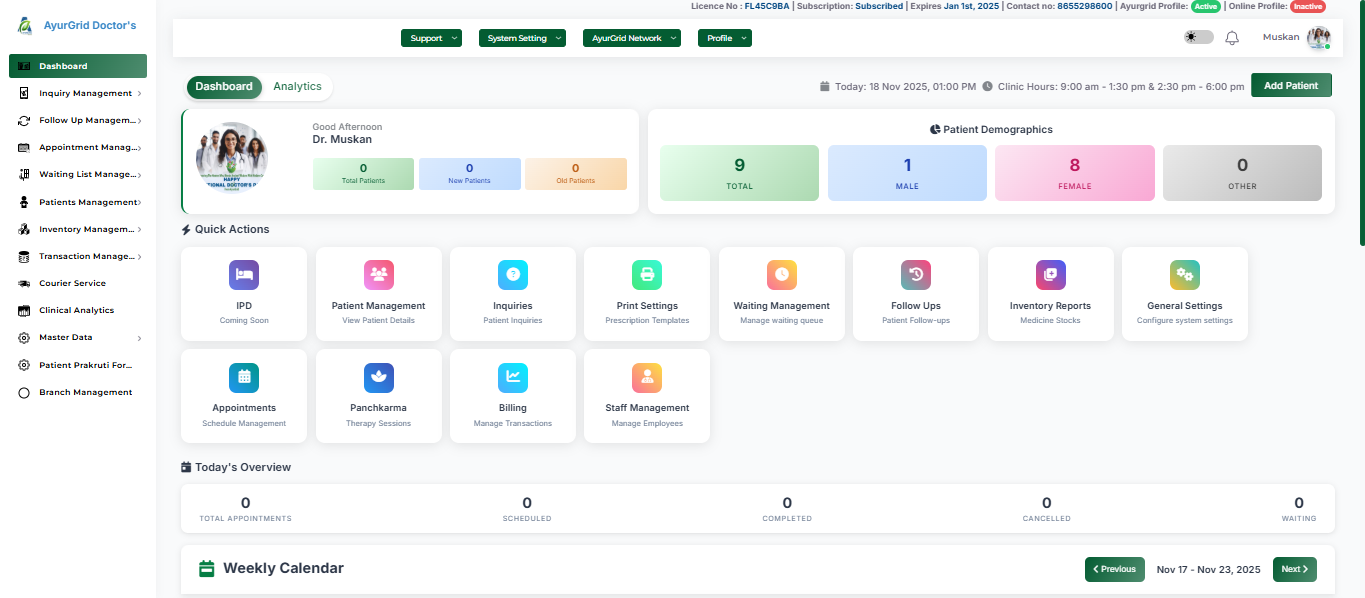Open the Inquiries quick action icon

coord(512,274)
